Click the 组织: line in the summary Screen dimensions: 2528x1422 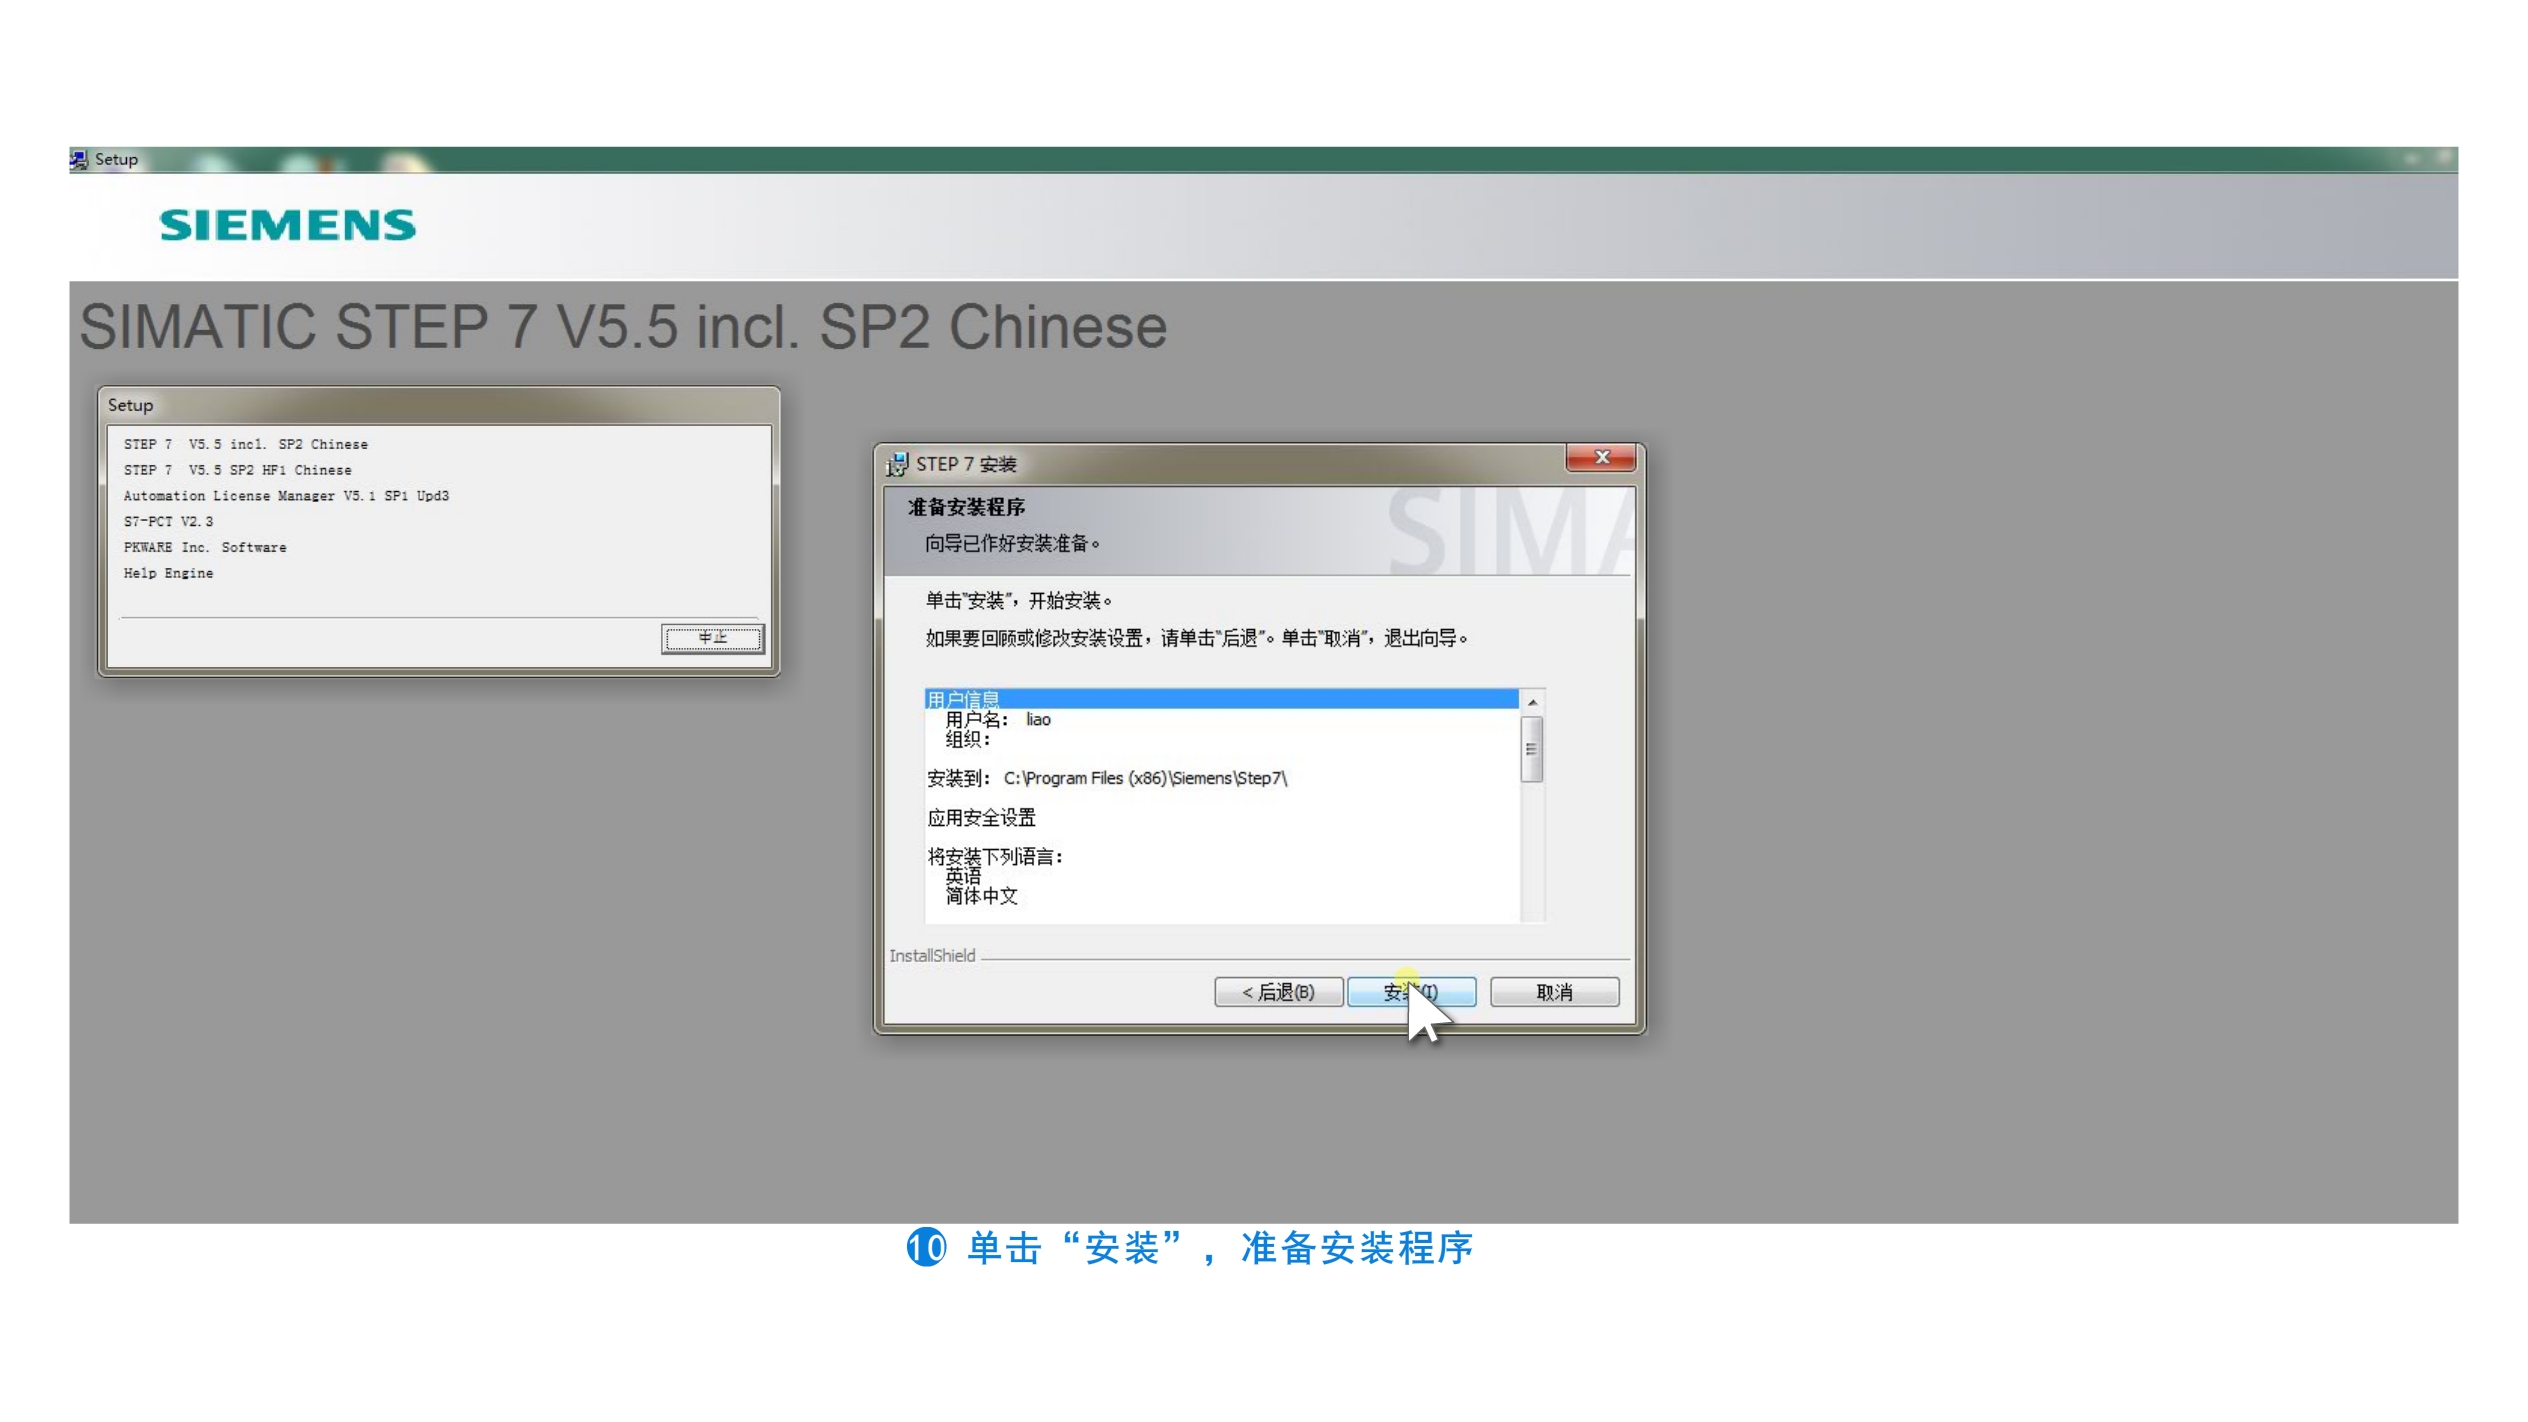click(968, 739)
